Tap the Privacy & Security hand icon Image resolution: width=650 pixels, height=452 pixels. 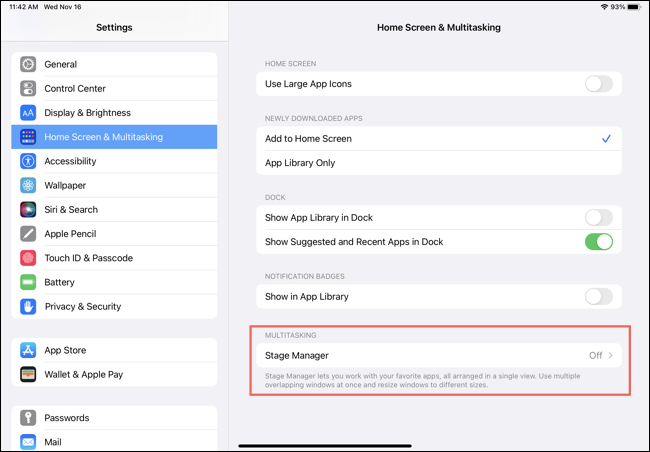[28, 306]
